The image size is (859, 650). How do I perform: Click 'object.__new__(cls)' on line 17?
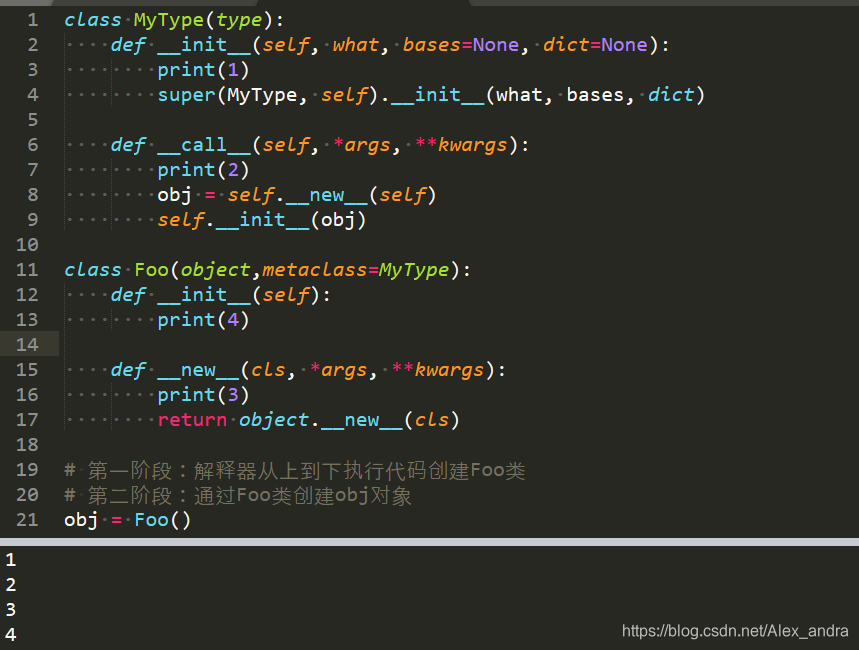coord(349,420)
